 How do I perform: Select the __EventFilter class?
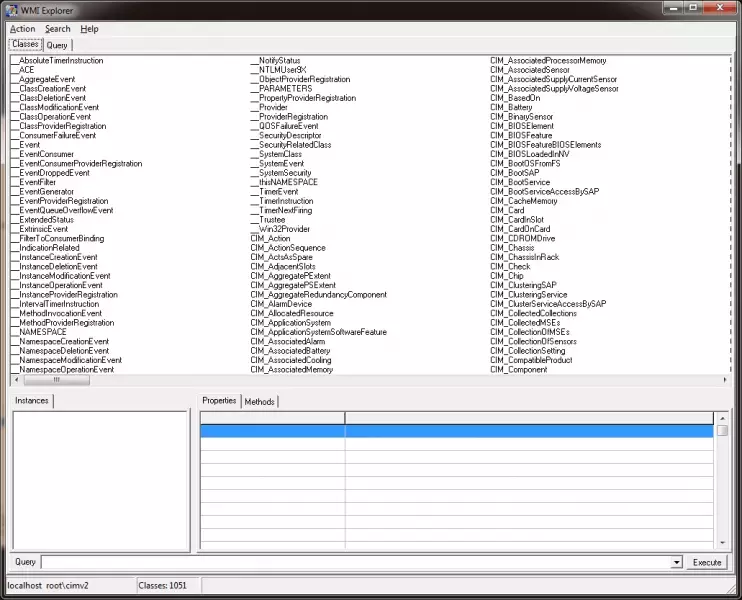click(x=34, y=182)
